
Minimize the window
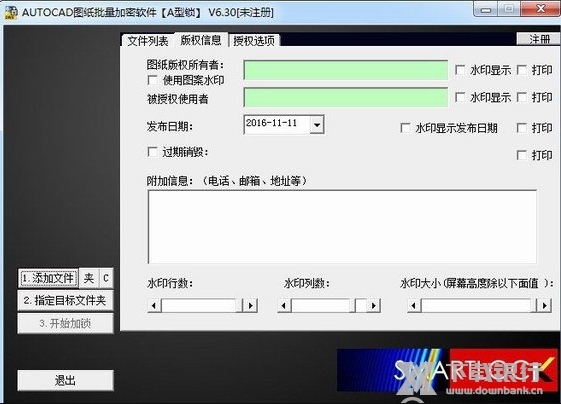click(x=486, y=9)
